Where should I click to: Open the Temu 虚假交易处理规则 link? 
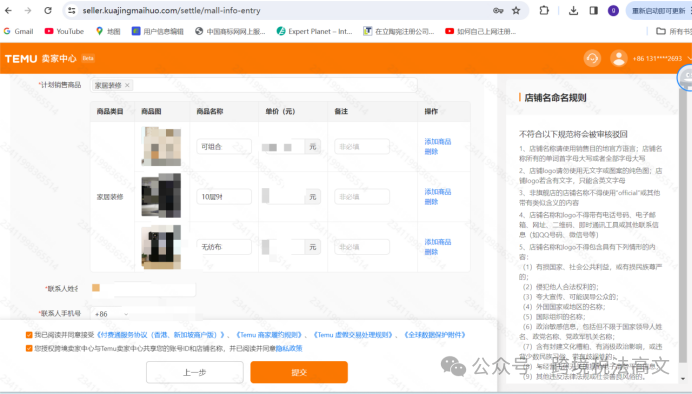coord(354,335)
